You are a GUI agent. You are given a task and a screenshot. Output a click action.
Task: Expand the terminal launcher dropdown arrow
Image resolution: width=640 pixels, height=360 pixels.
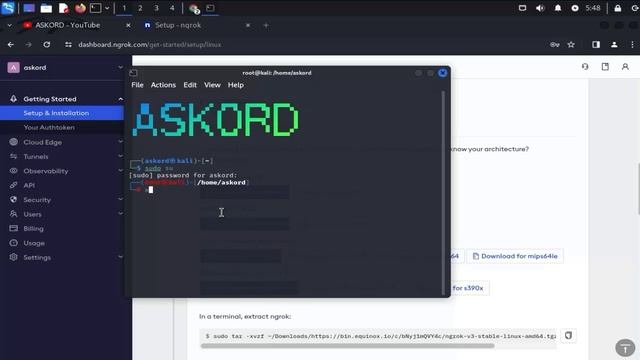[107, 8]
